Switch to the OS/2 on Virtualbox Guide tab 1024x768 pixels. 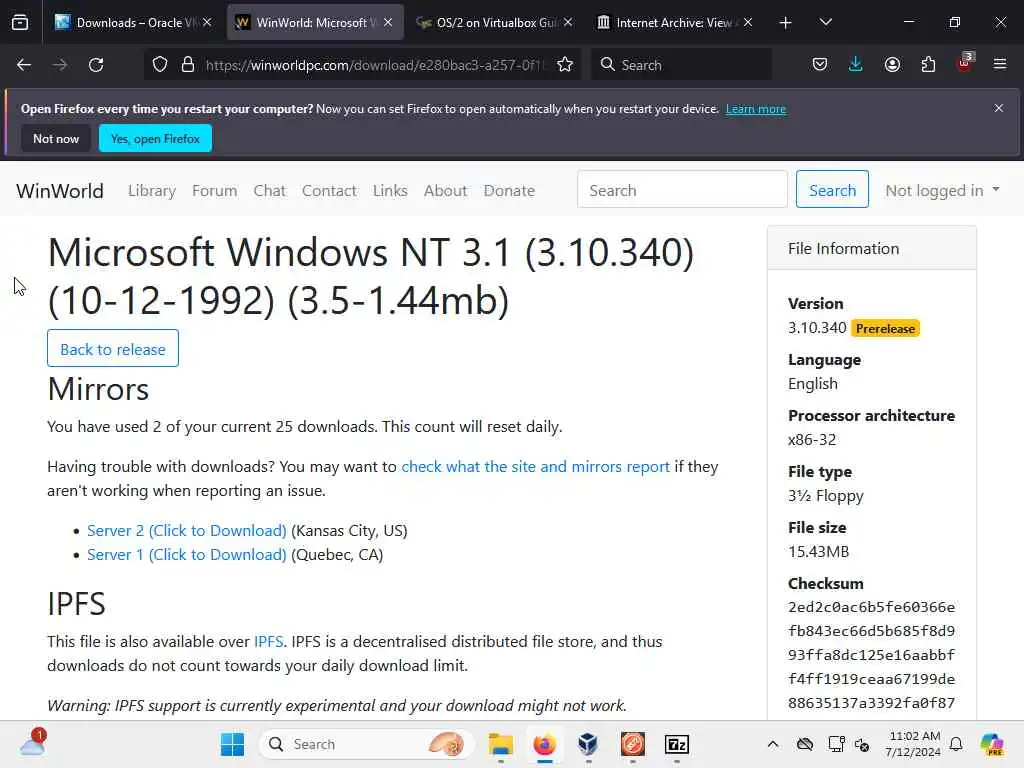point(494,22)
